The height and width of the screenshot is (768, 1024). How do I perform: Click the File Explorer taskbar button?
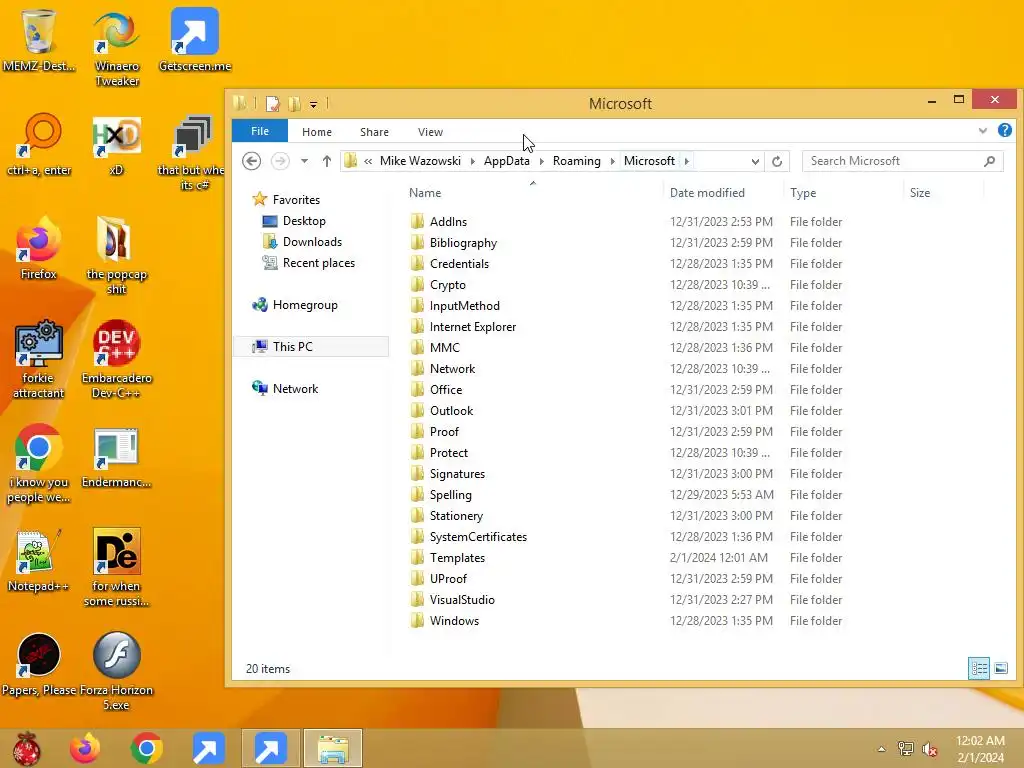pos(333,748)
